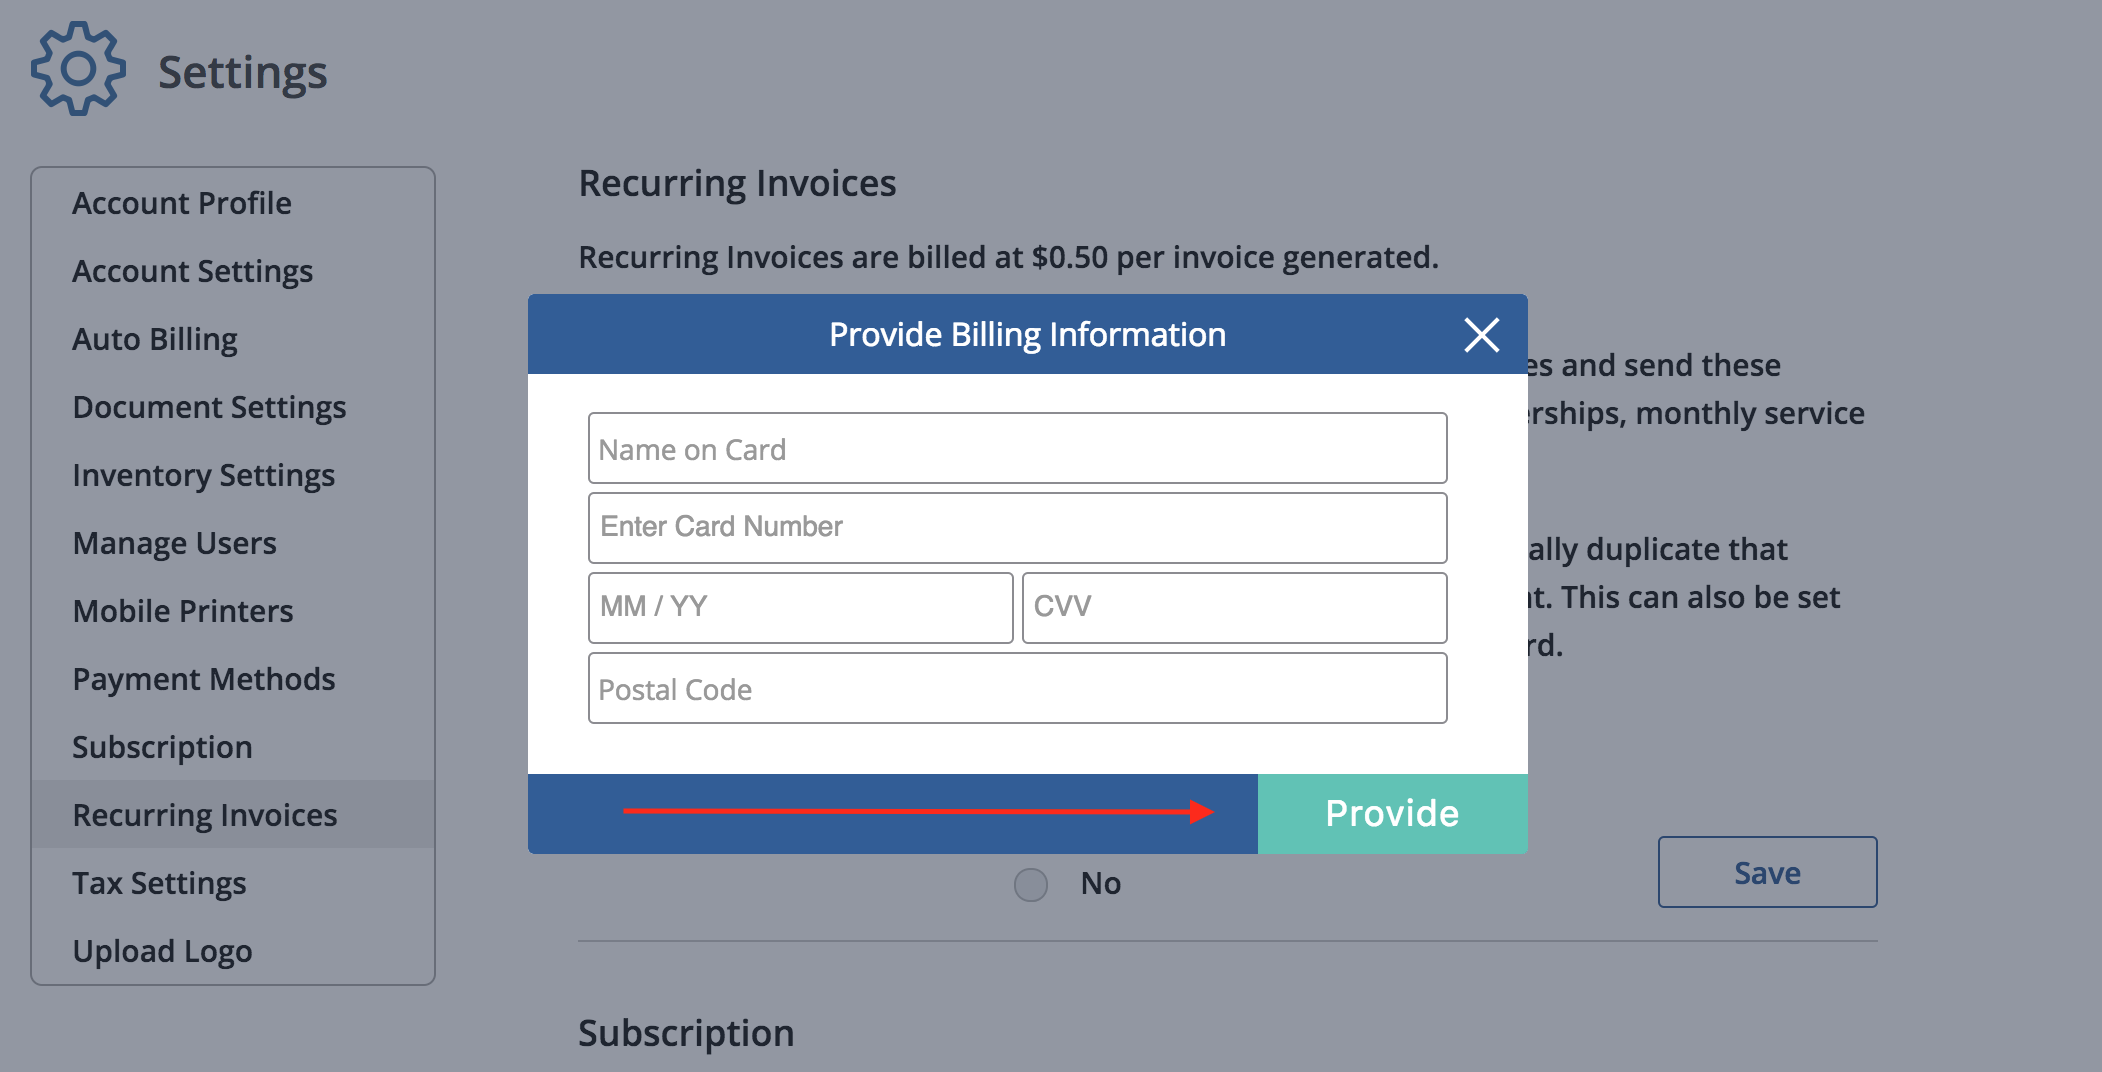Select Manage Users menu item
This screenshot has width=2102, height=1072.
[x=174, y=543]
